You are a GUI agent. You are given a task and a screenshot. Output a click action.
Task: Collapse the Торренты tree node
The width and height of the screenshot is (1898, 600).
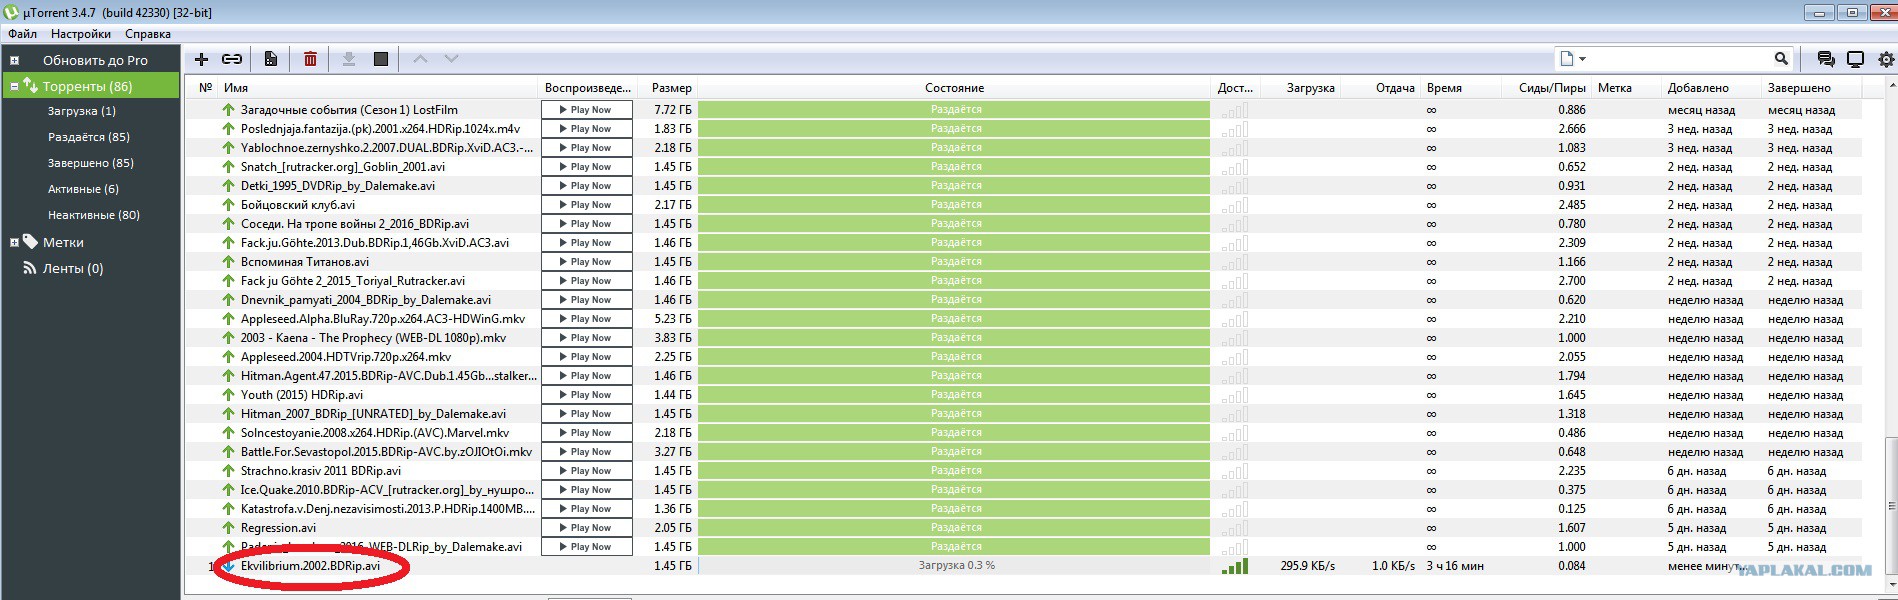(14, 86)
